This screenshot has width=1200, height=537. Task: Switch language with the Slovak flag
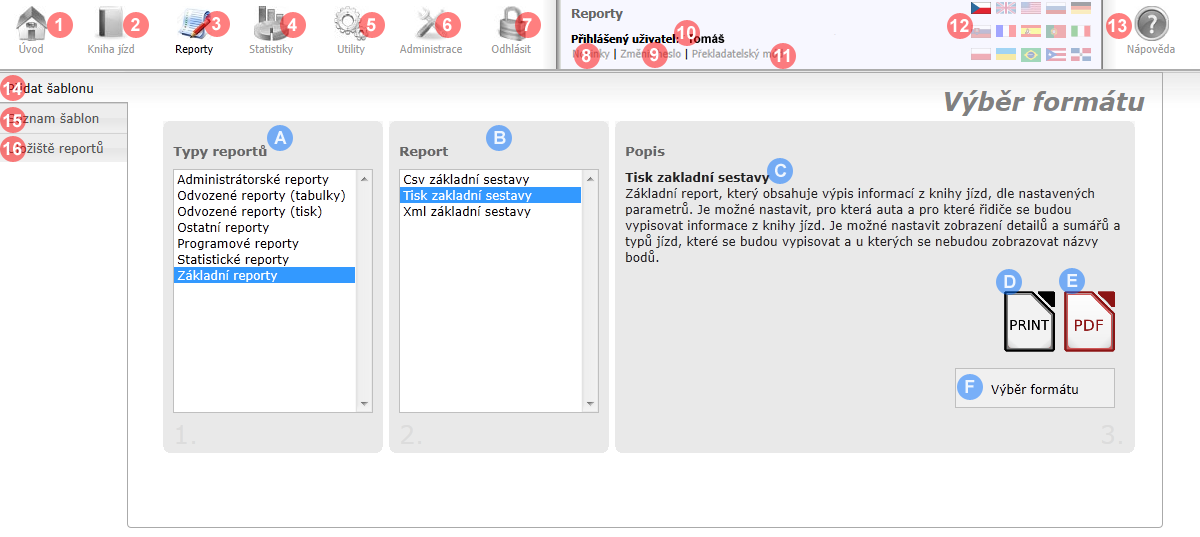pos(981,31)
